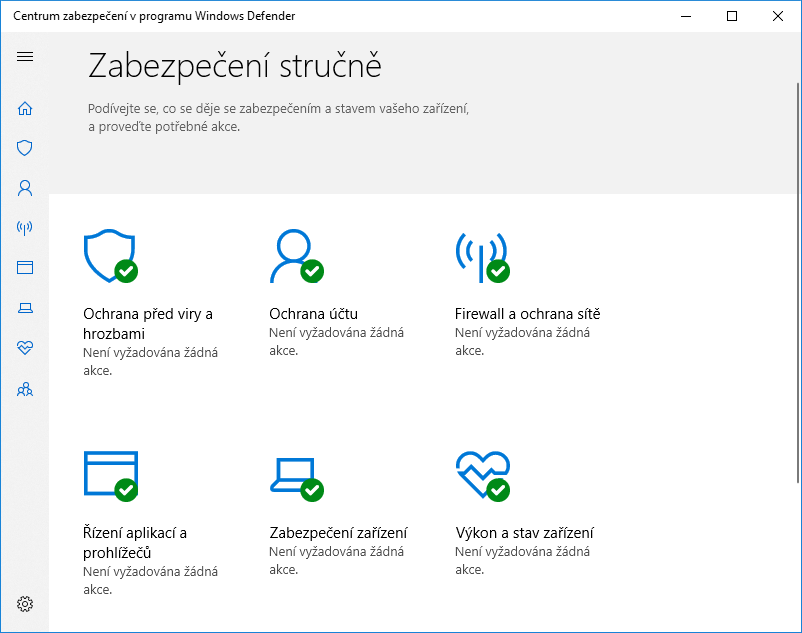Click large heart device health icon

click(481, 474)
